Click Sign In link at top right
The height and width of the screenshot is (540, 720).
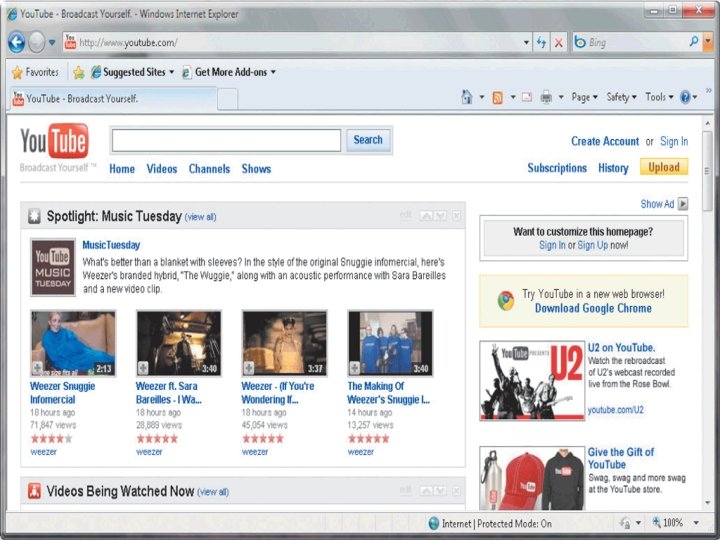click(x=674, y=141)
